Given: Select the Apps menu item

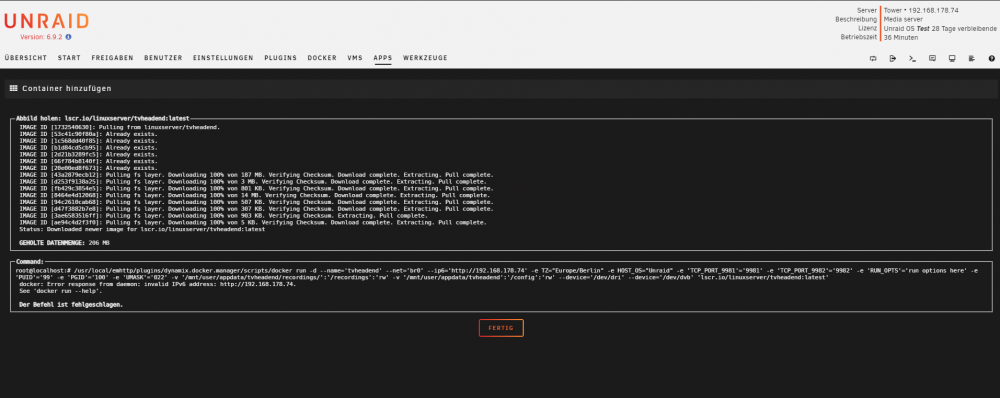Looking at the screenshot, I should 383,58.
